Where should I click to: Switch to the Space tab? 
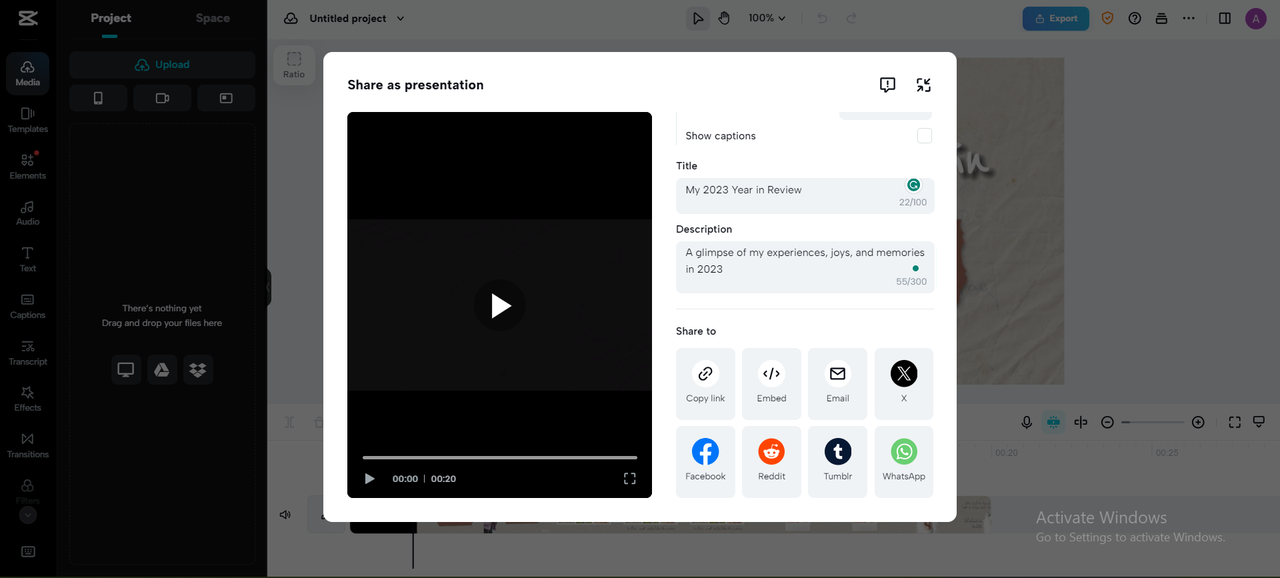(x=213, y=18)
